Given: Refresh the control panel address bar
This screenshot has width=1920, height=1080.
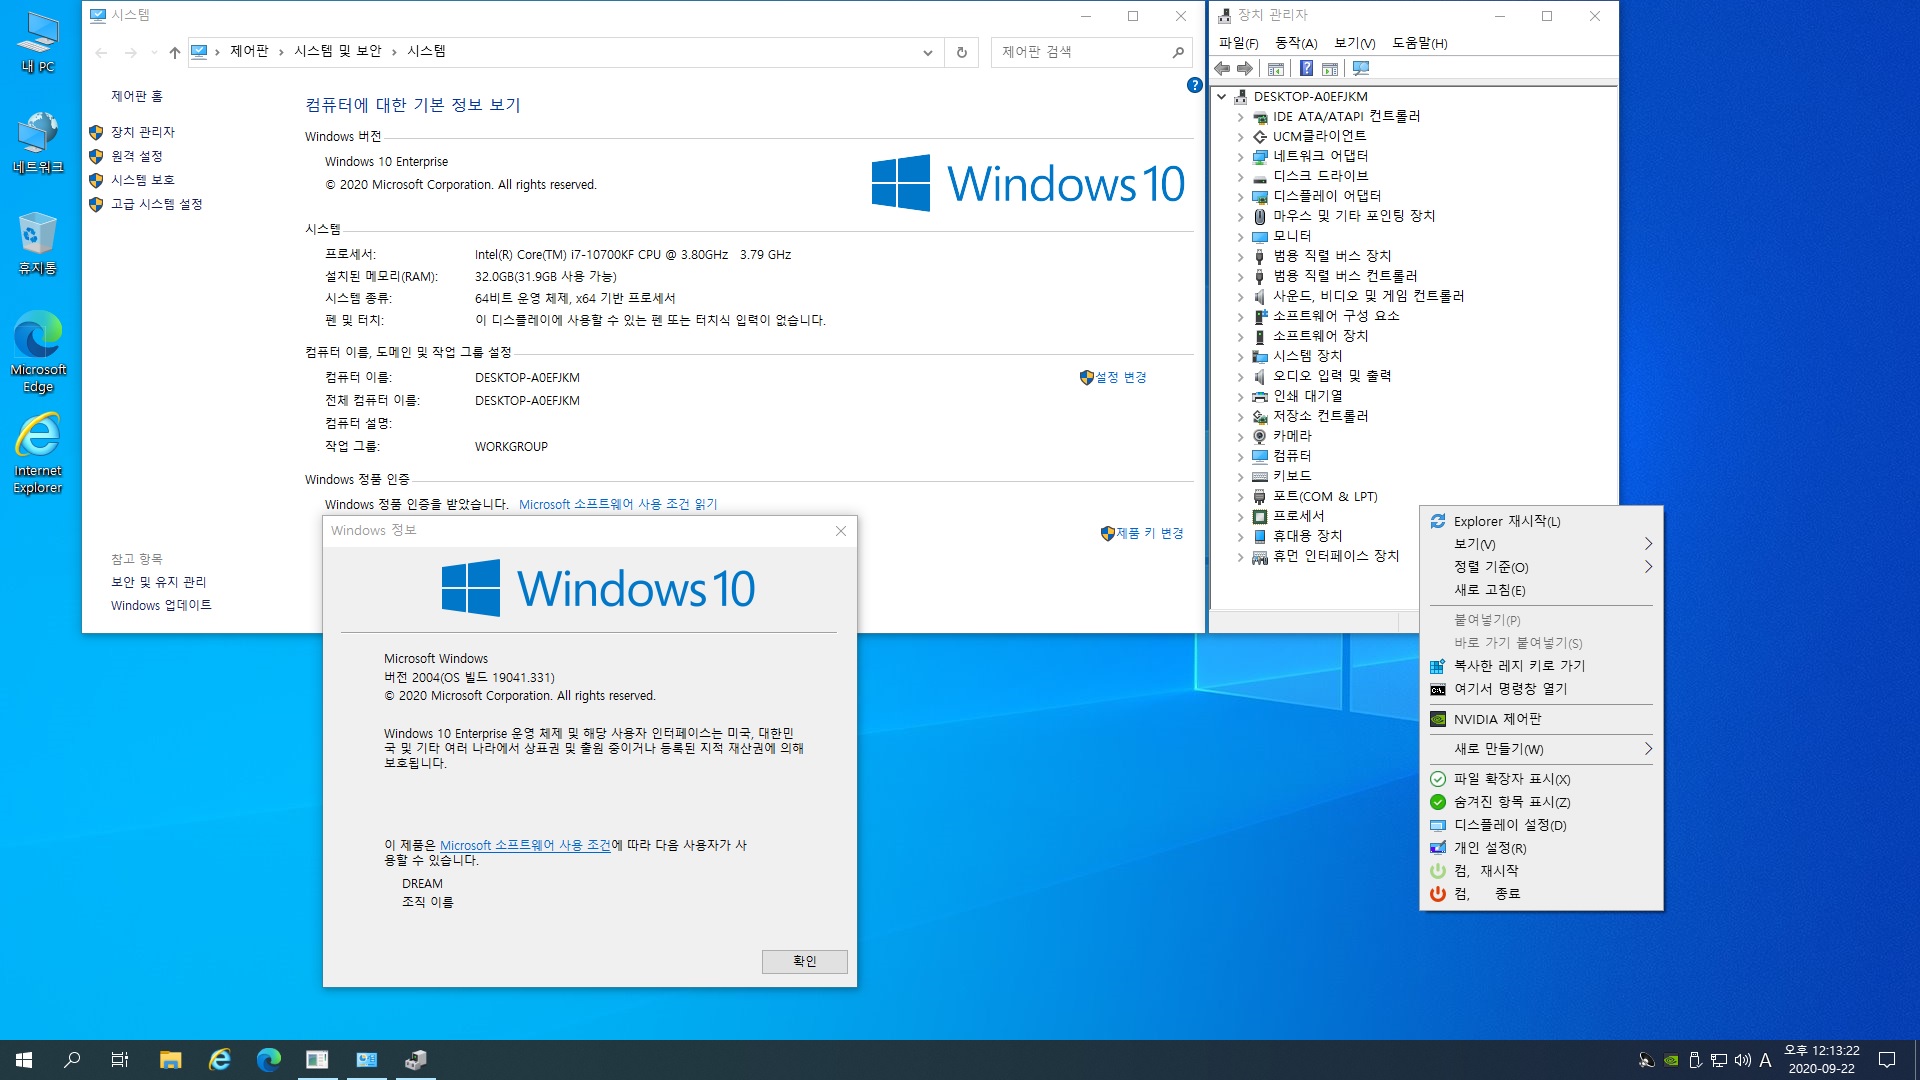Looking at the screenshot, I should click(x=962, y=52).
